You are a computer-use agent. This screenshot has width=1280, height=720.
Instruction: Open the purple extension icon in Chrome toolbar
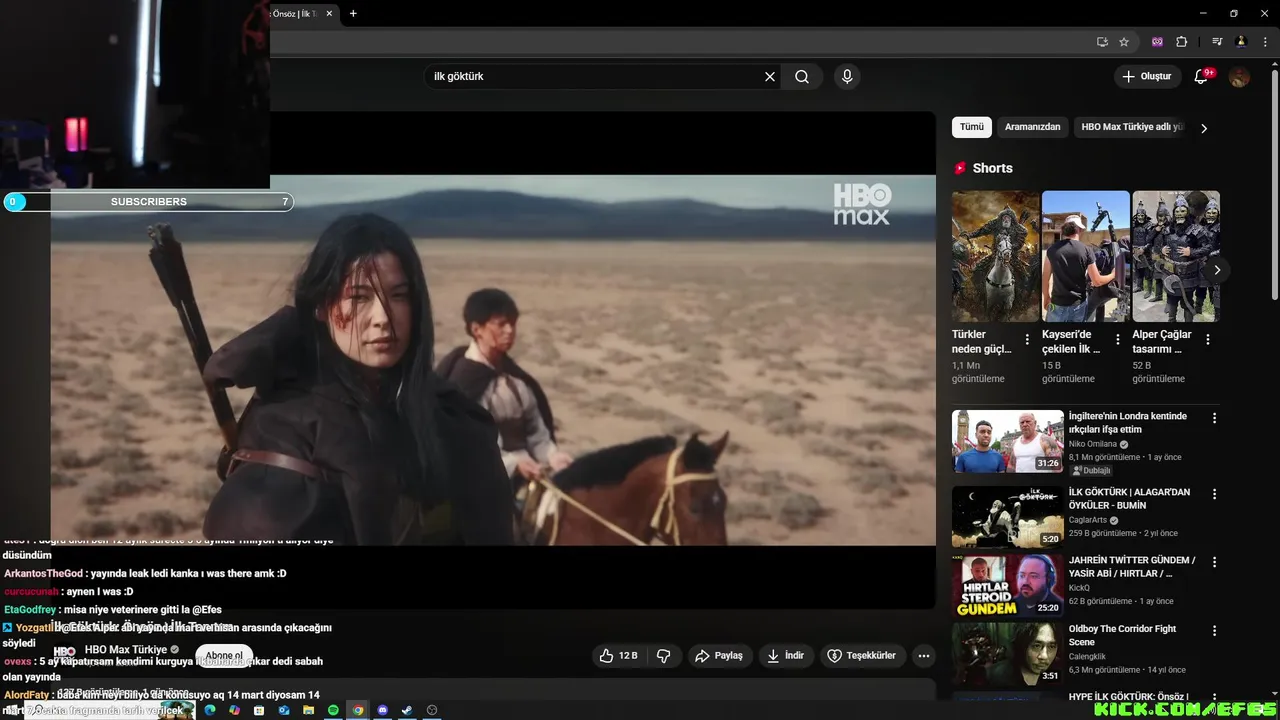pos(1158,42)
